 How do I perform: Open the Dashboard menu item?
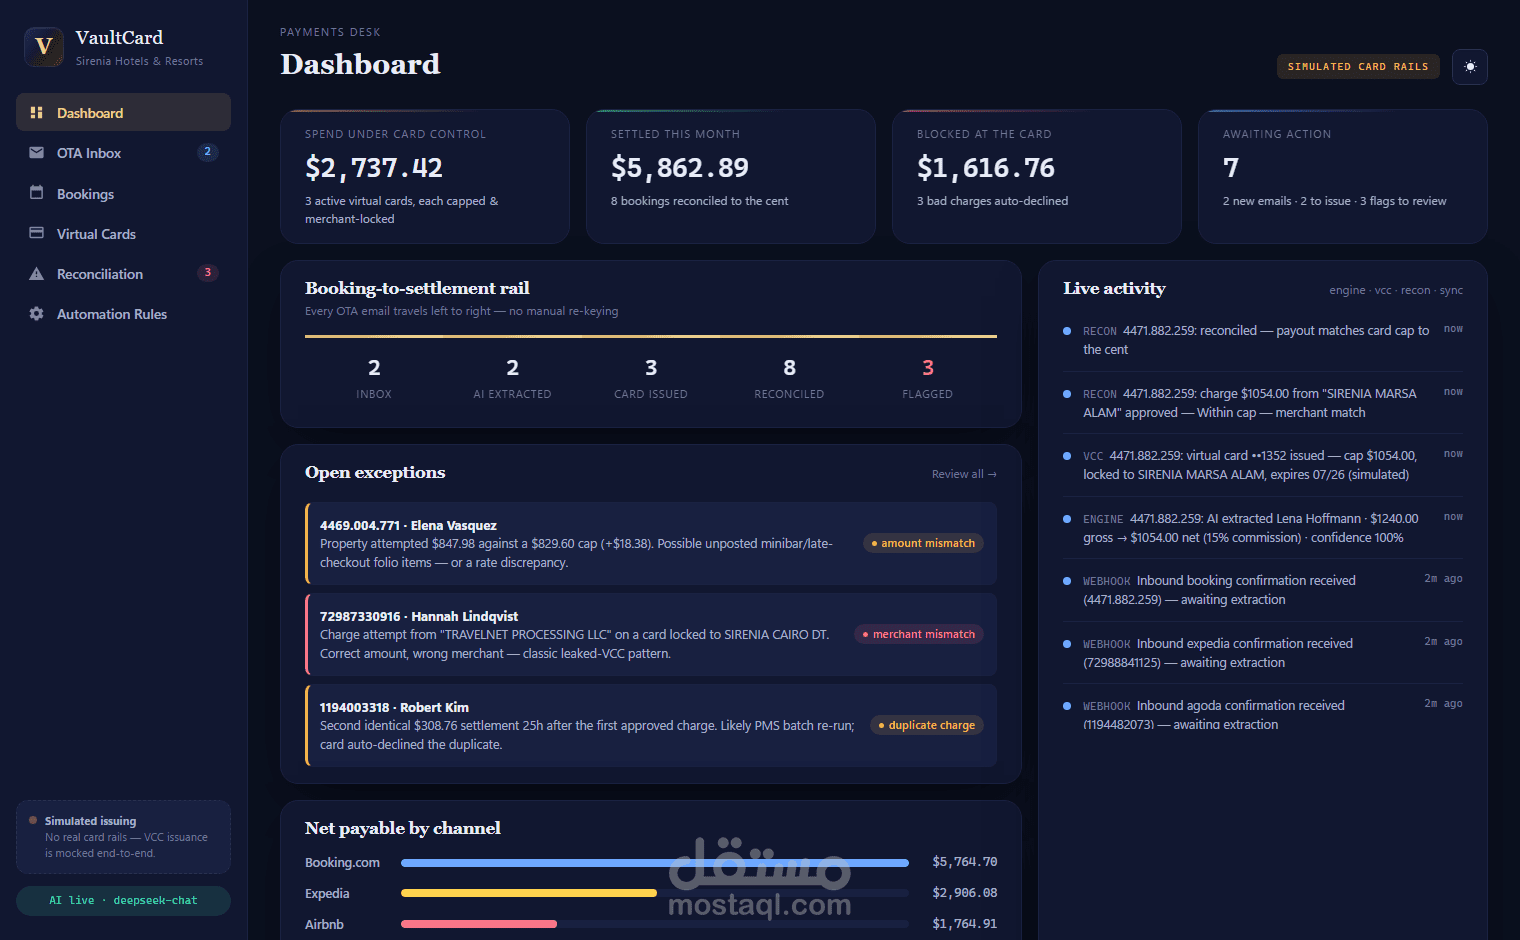click(x=123, y=112)
